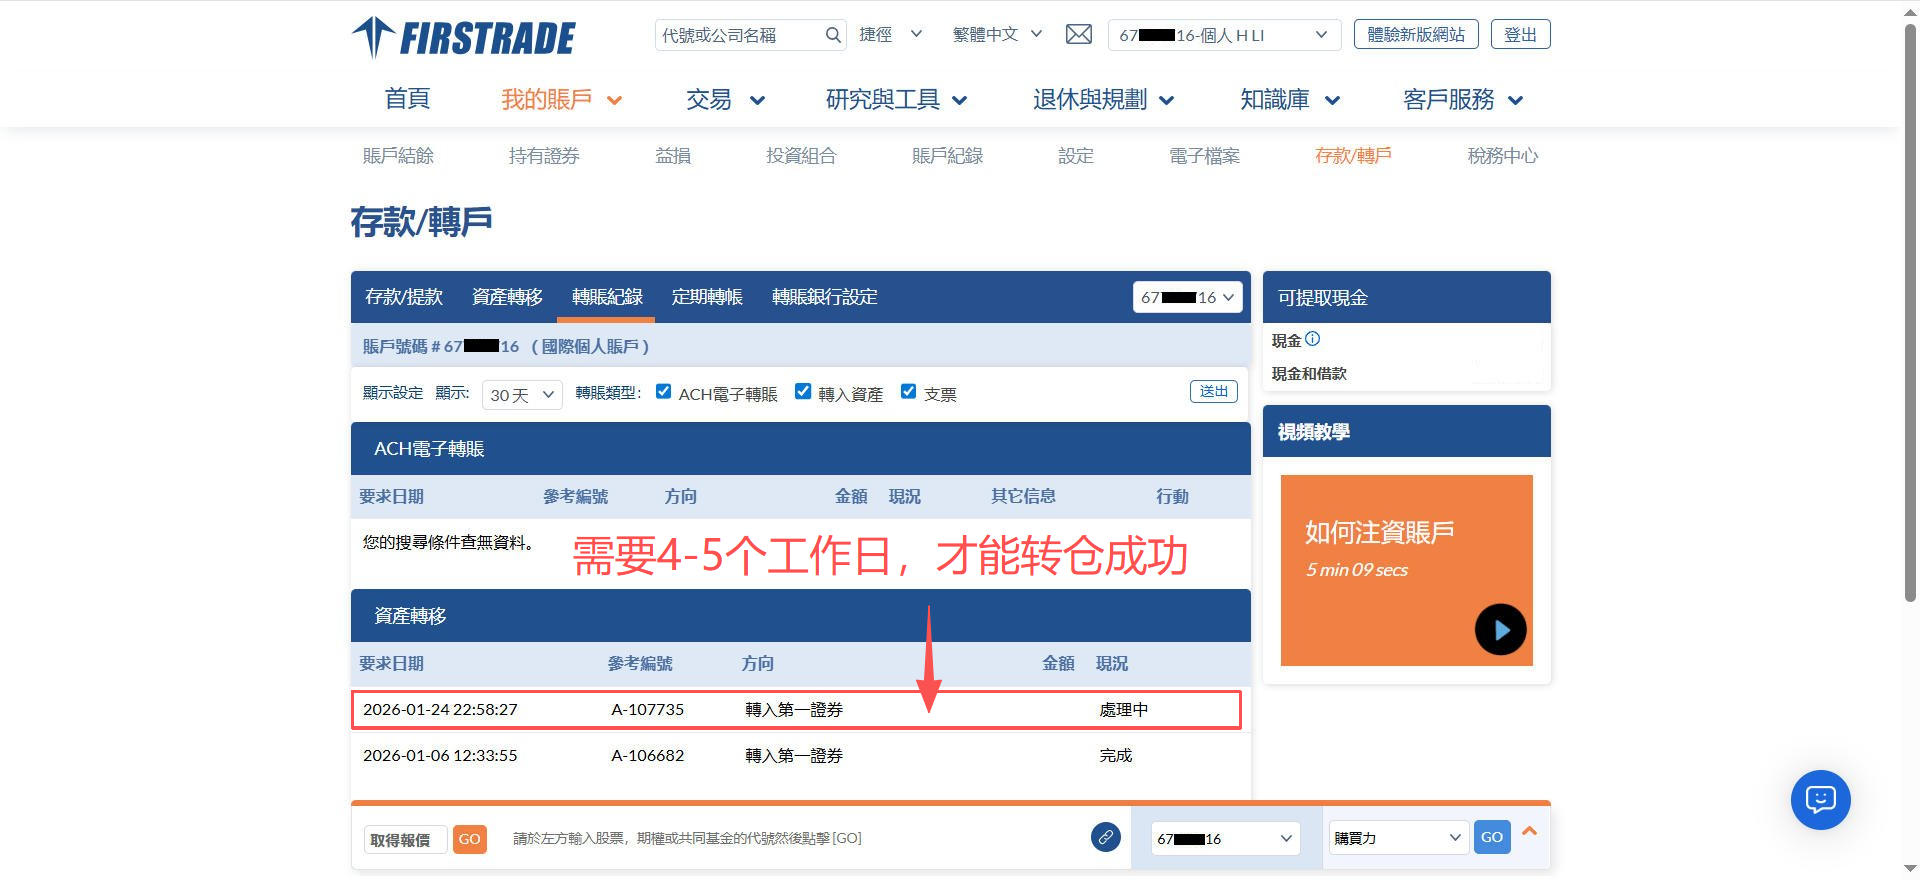Viewport: 1920px width, 880px height.
Task: Play the 如何注資賬戶 video
Action: point(1500,630)
